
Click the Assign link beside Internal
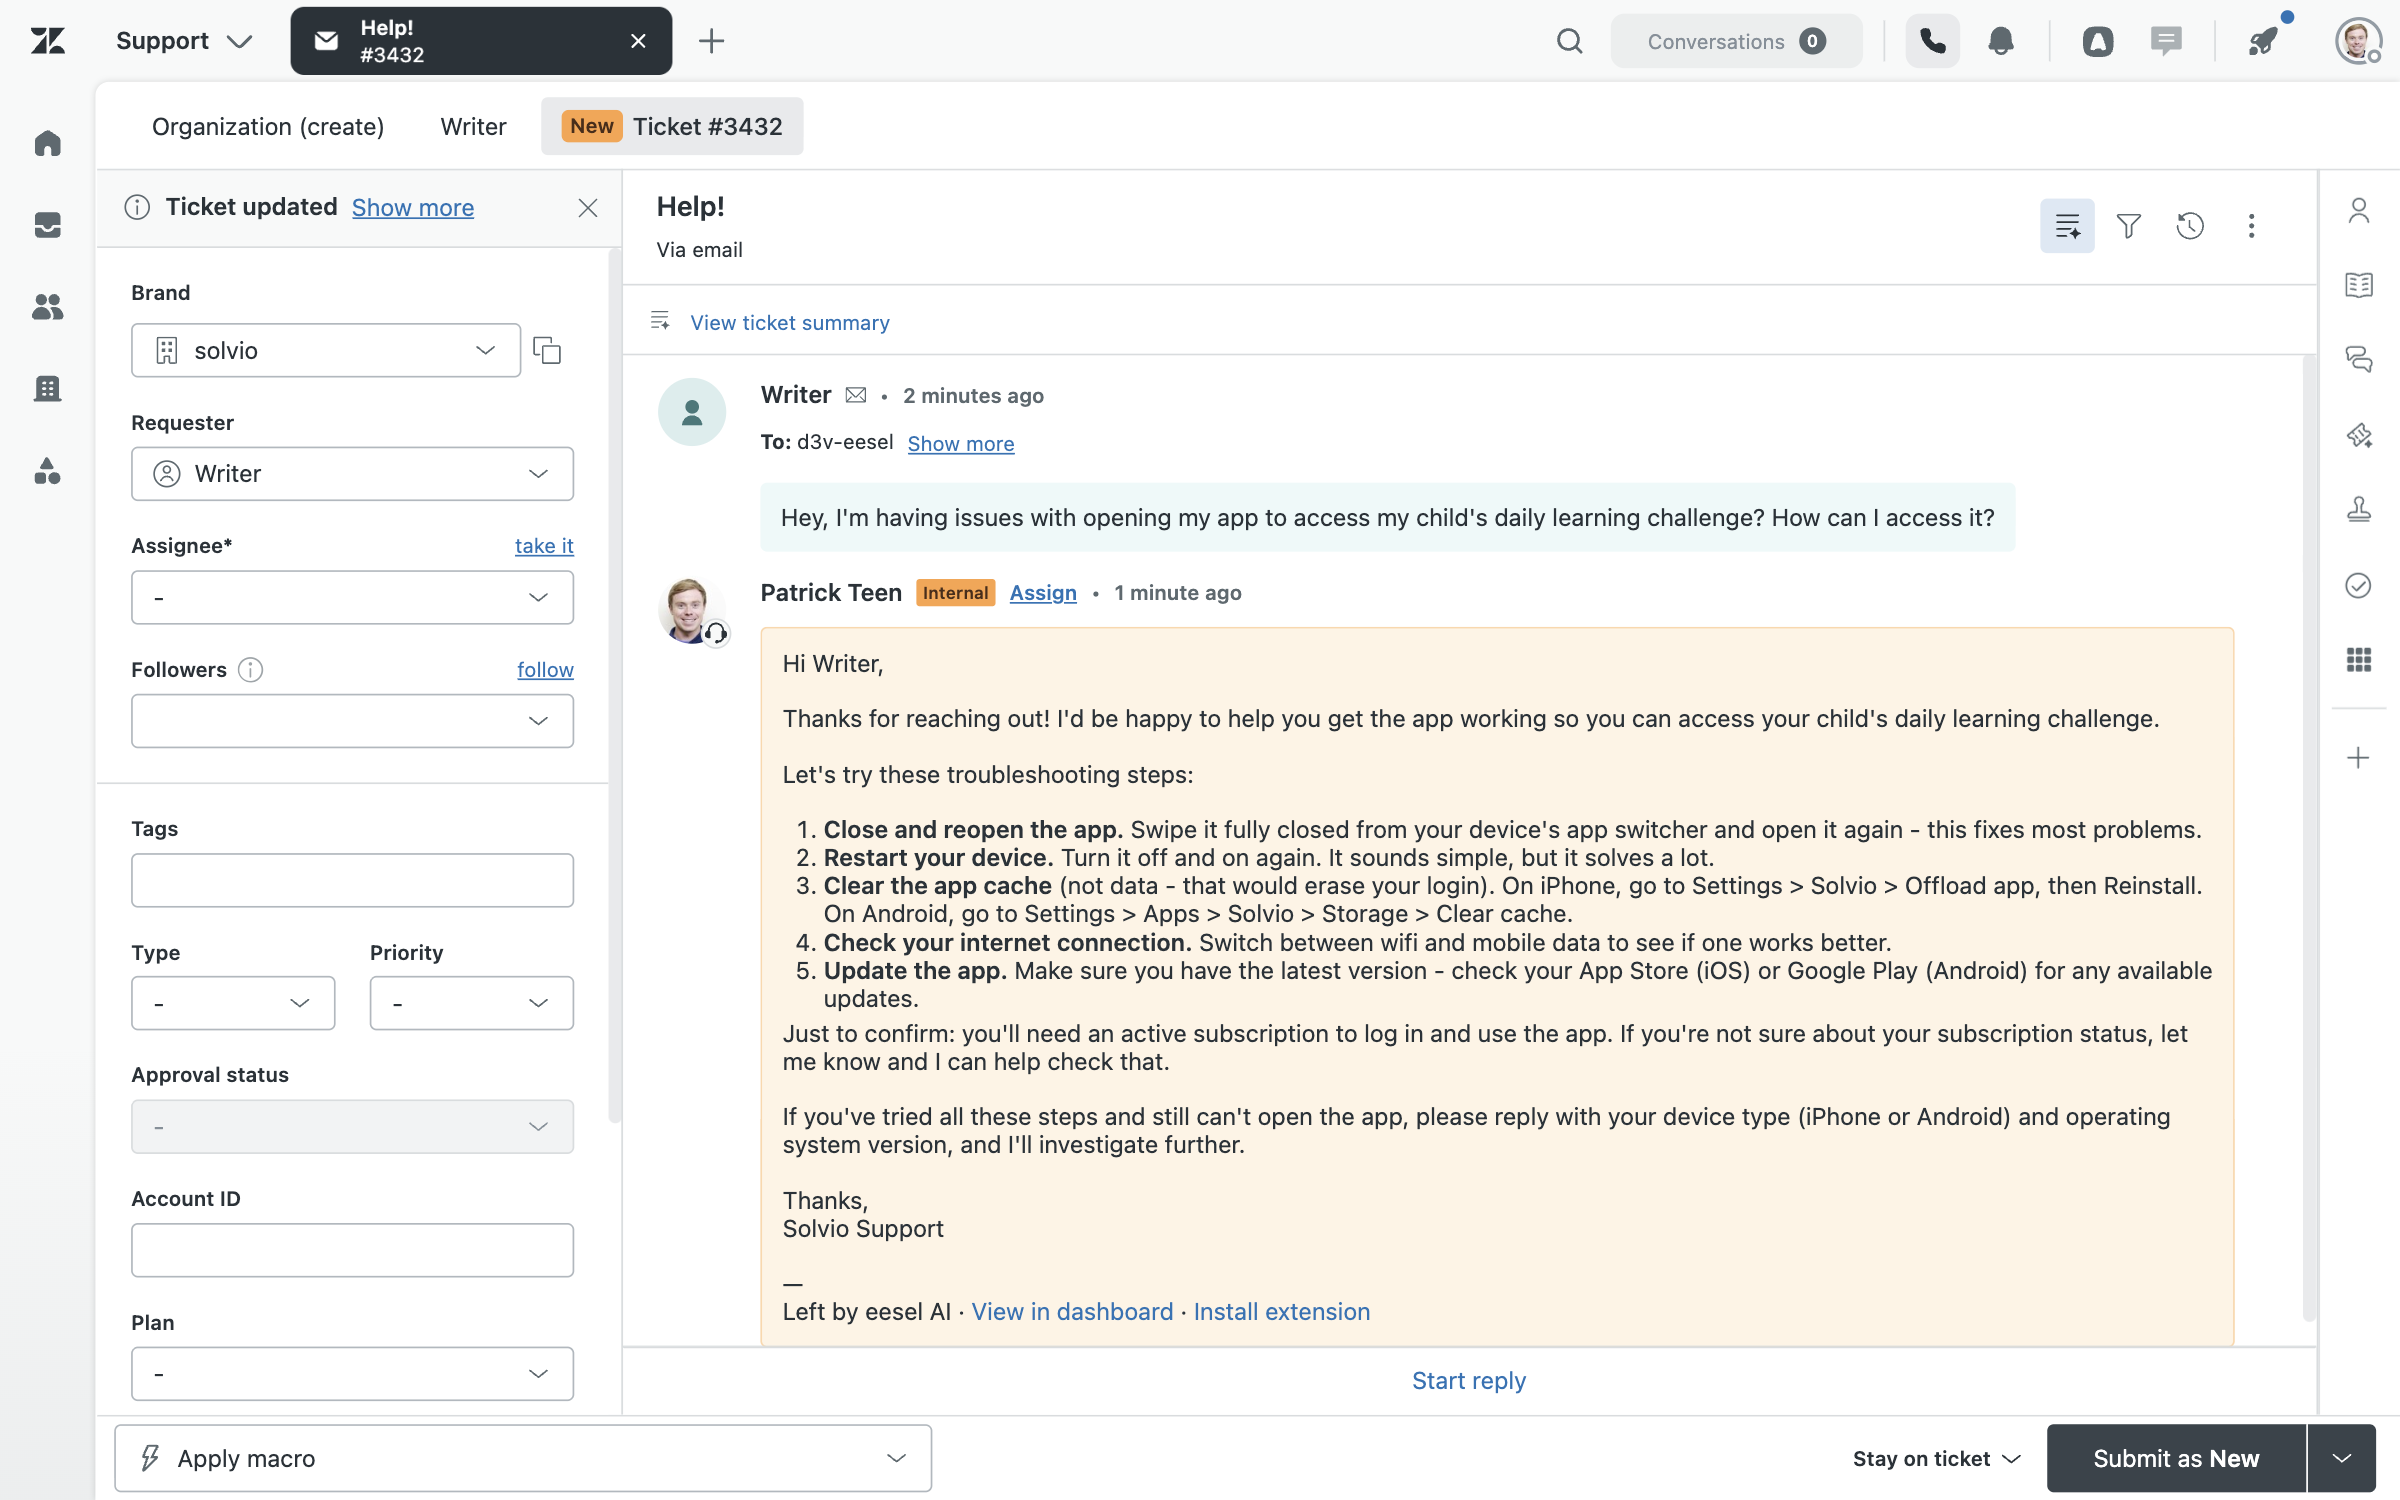click(x=1043, y=593)
